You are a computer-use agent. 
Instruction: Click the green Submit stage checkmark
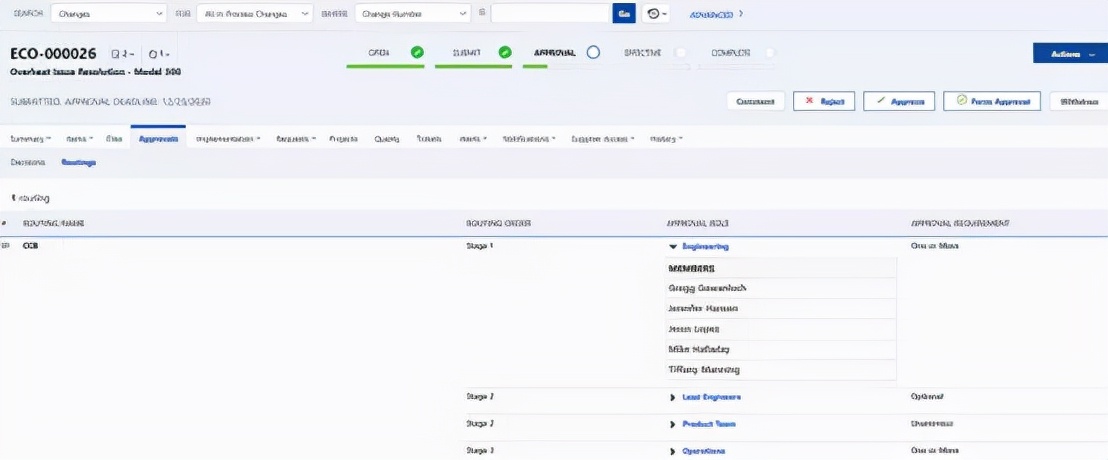click(505, 52)
